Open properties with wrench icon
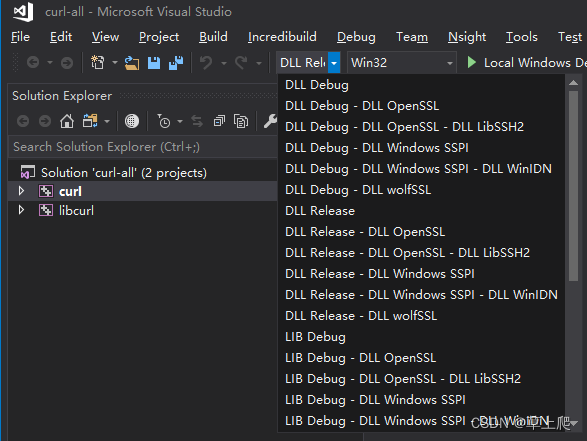 270,121
